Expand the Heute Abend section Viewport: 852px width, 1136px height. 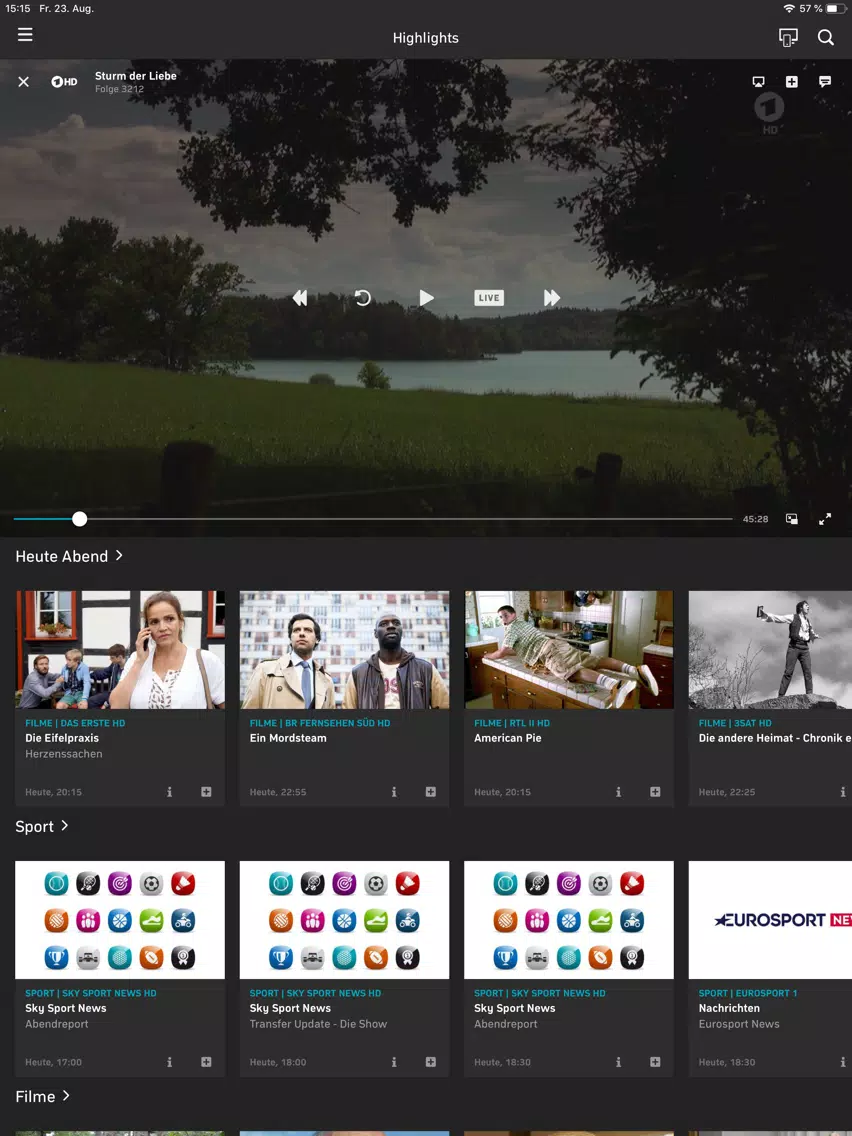coord(70,556)
